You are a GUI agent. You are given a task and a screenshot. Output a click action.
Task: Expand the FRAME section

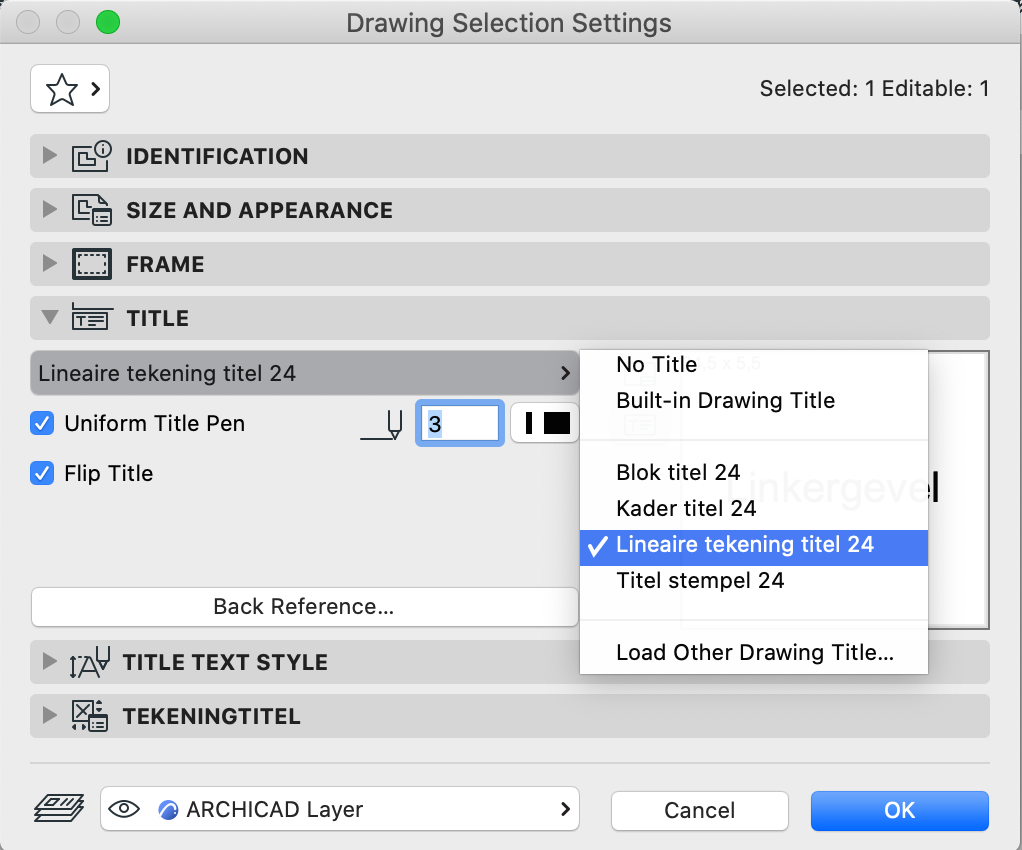coord(50,263)
